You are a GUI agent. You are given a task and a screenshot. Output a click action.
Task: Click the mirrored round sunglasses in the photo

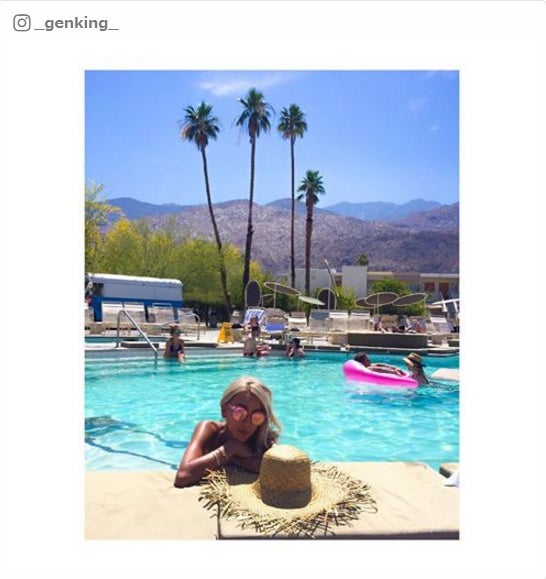coord(248,414)
